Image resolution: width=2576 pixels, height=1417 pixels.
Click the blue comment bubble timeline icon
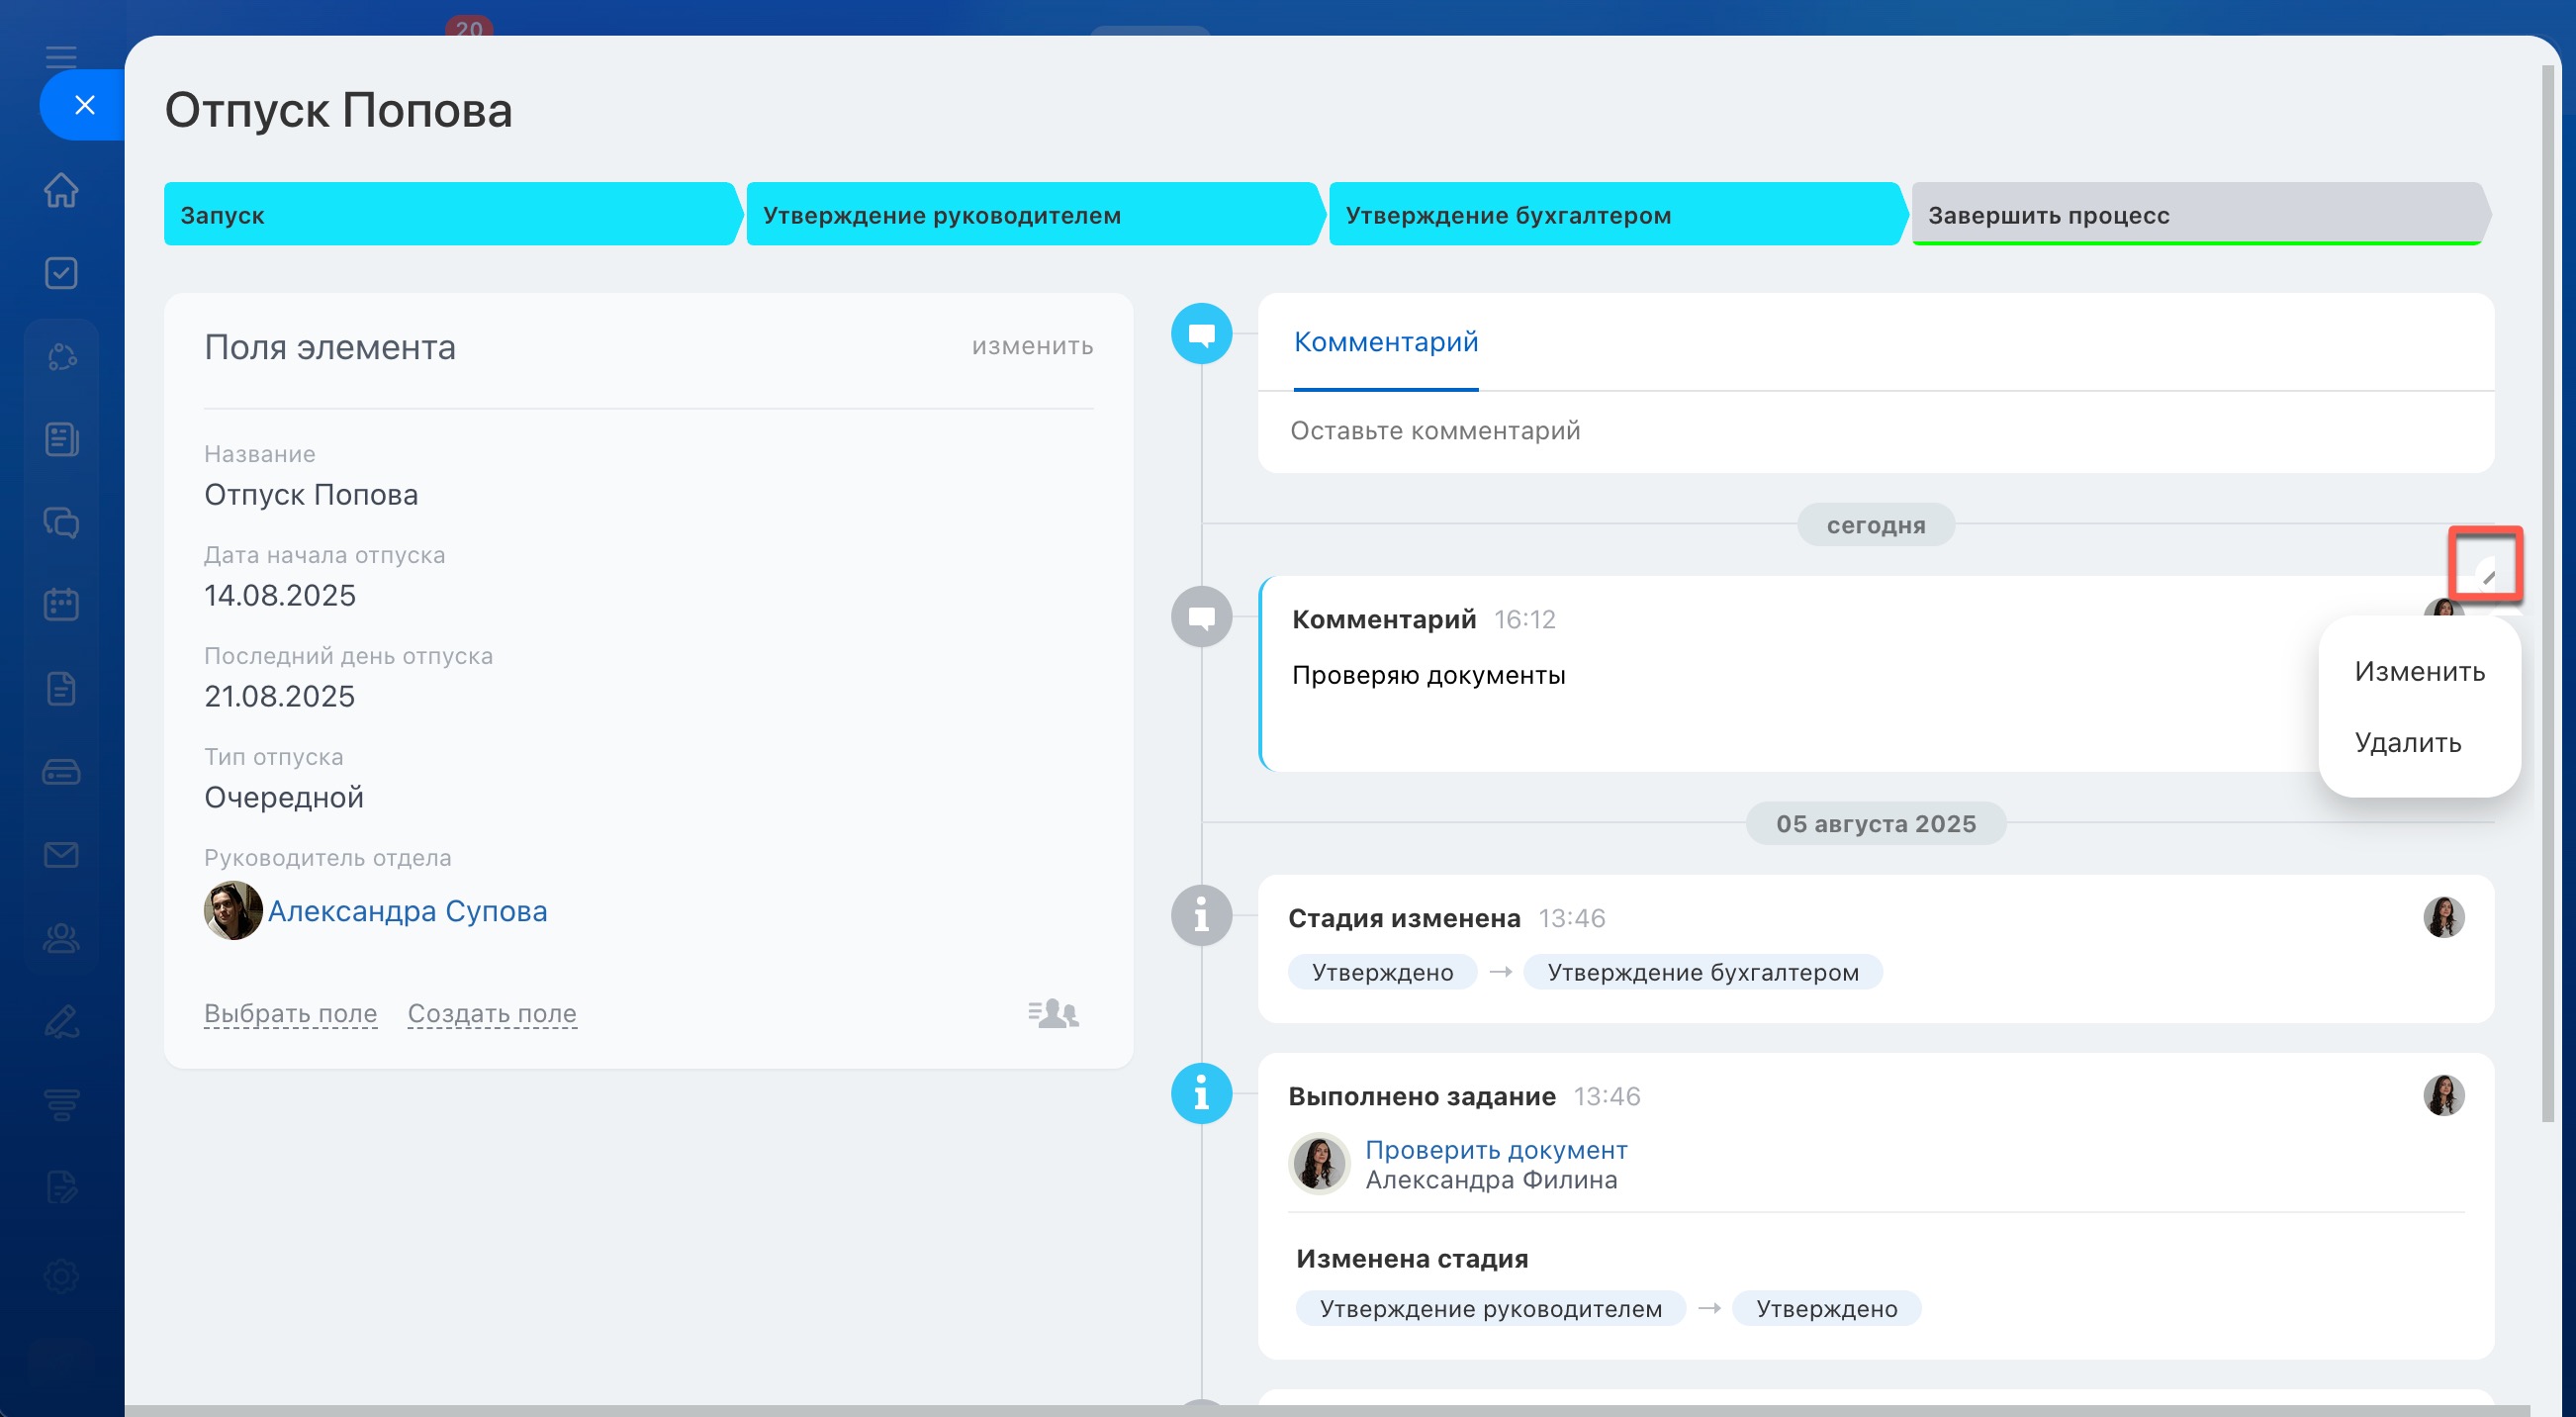1201,334
